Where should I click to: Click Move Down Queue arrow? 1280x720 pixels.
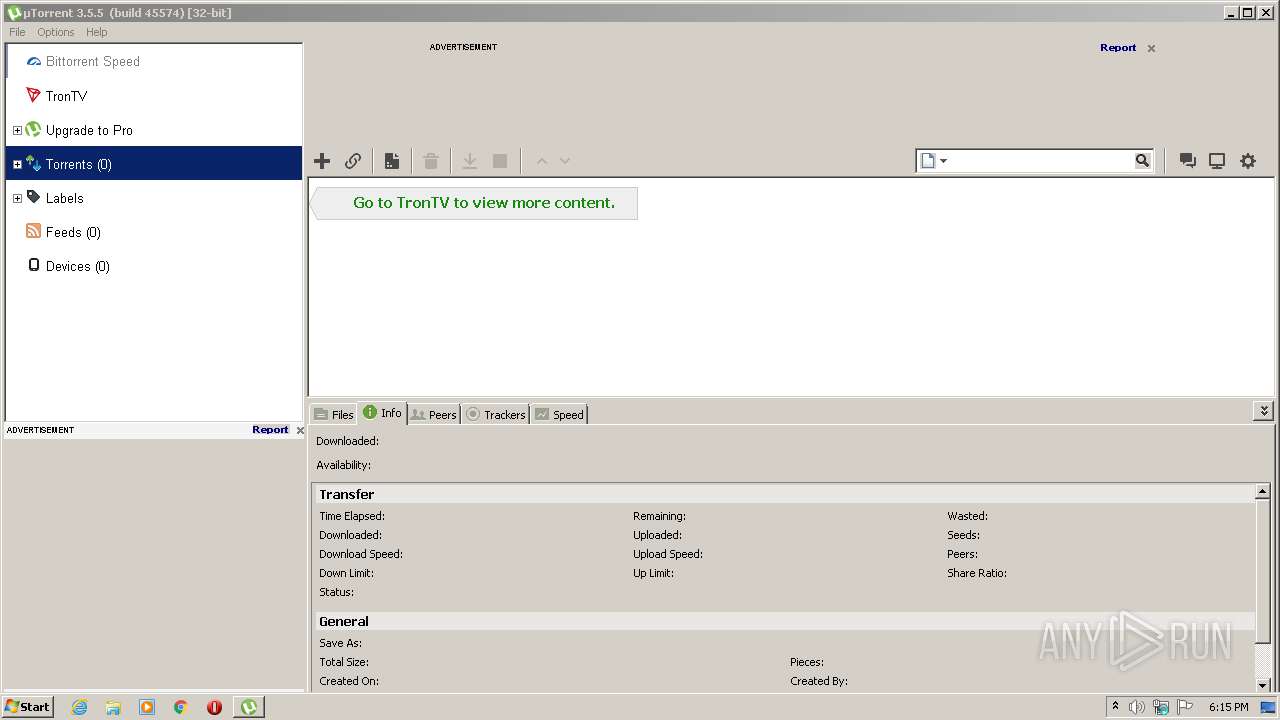point(565,161)
